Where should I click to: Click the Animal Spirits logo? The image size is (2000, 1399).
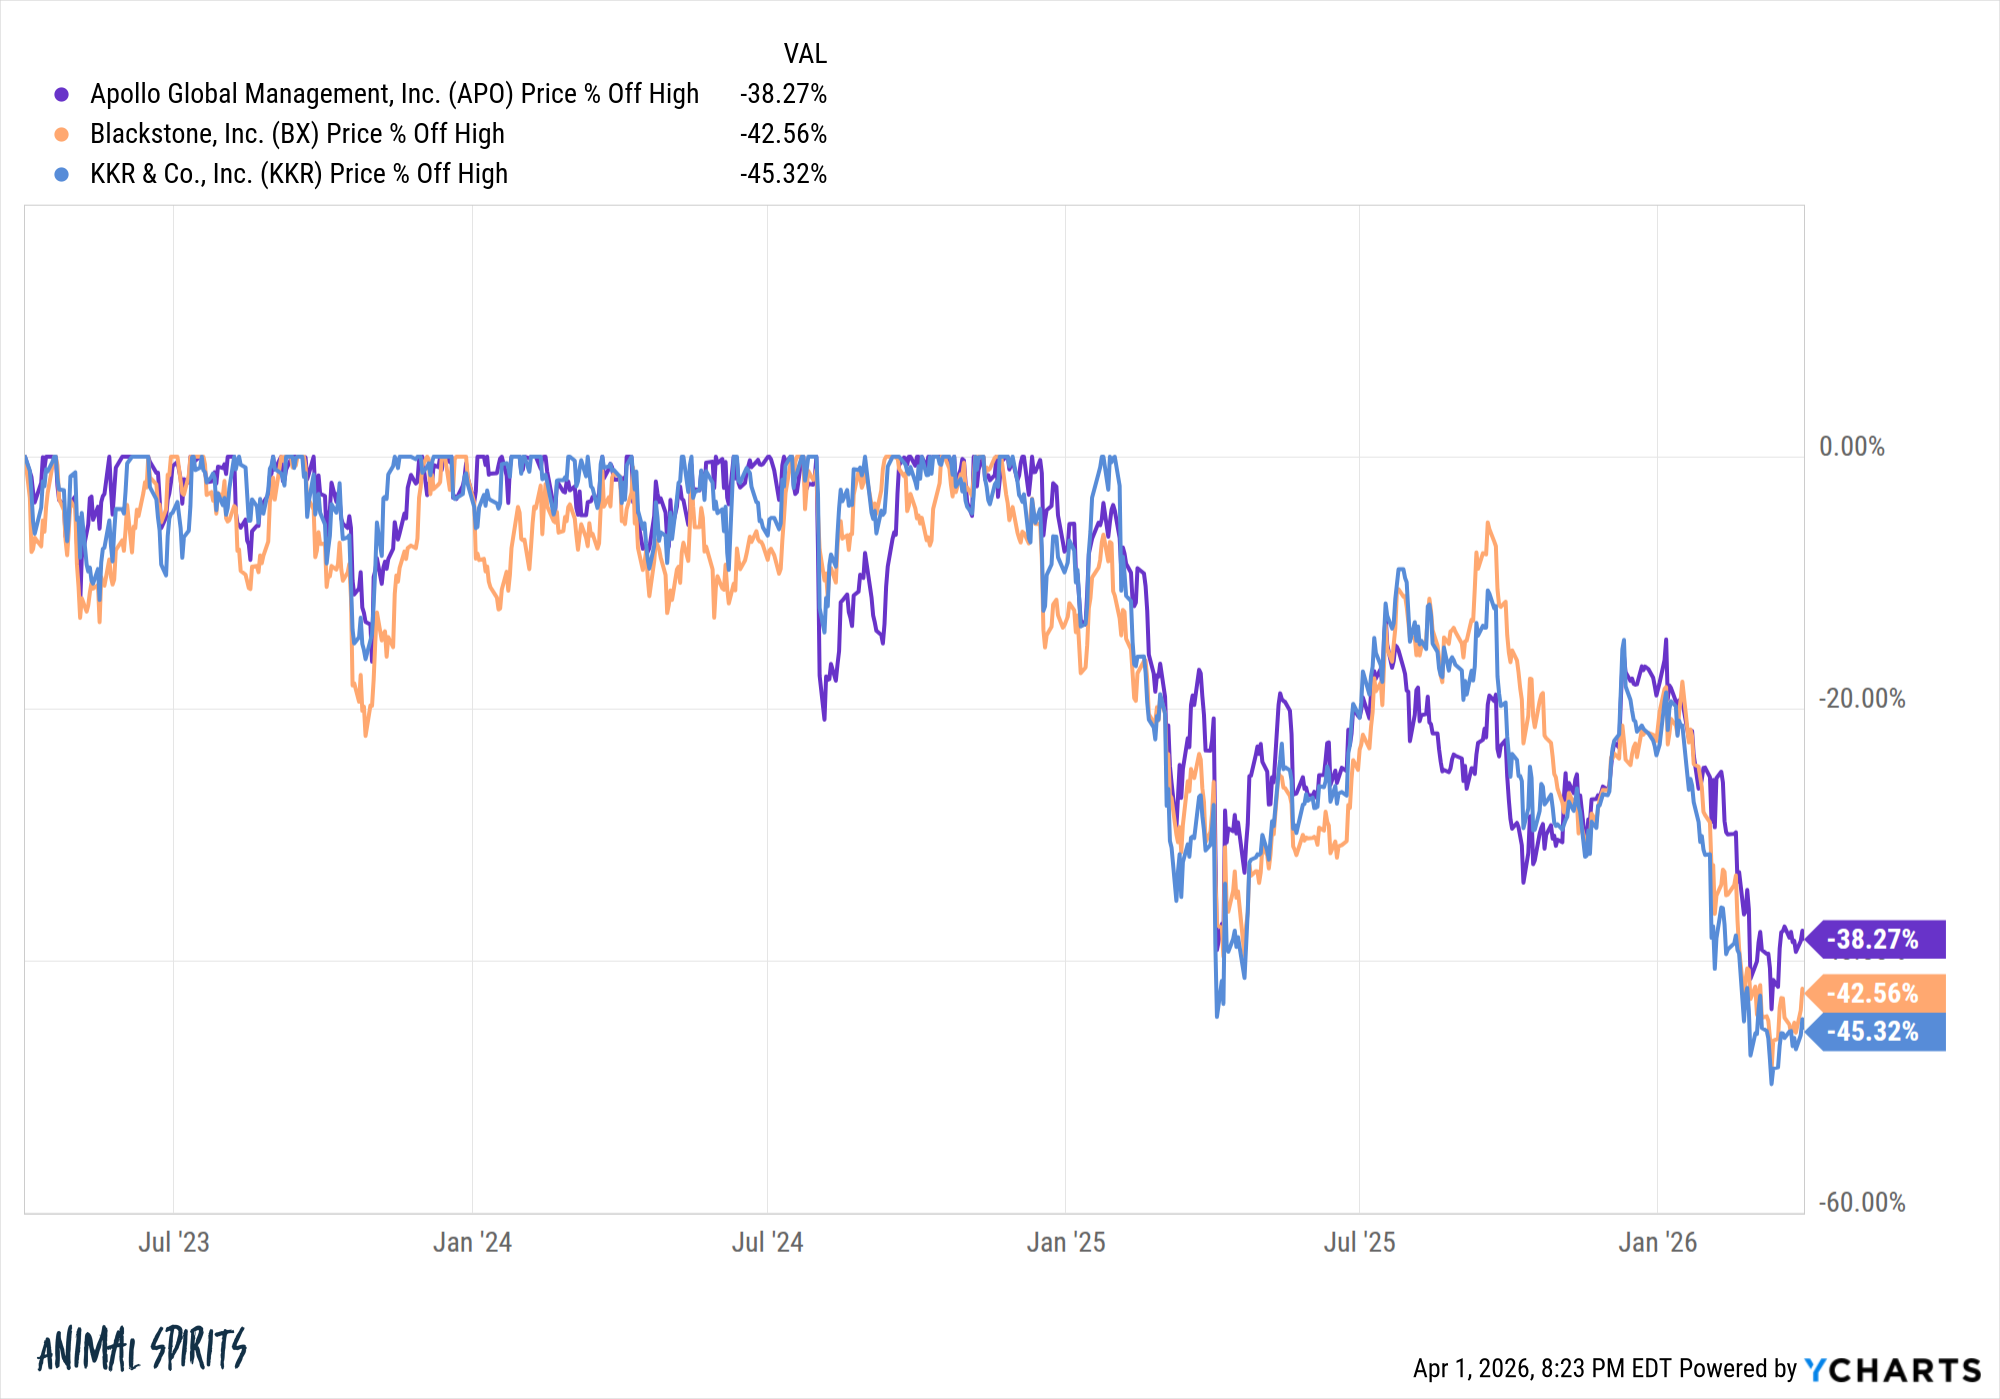(x=142, y=1349)
